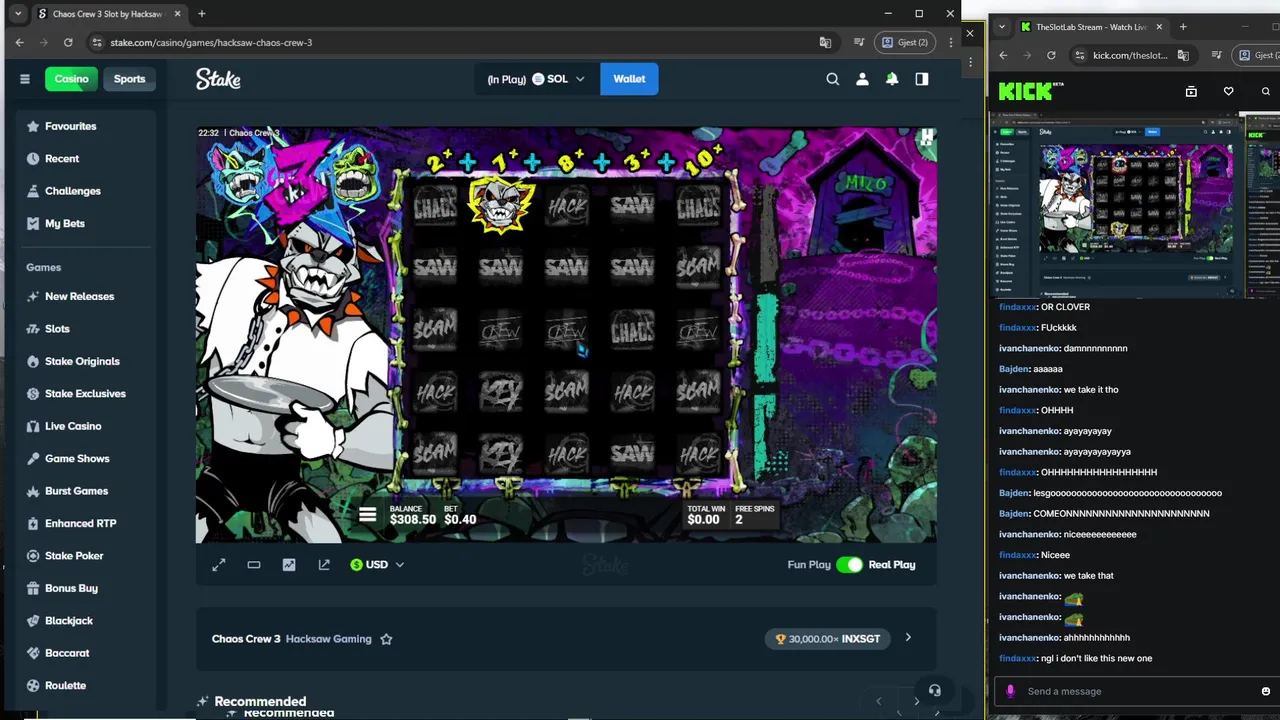Go back in Stake browser window
Screen dimensions: 1280x720
pos(20,42)
